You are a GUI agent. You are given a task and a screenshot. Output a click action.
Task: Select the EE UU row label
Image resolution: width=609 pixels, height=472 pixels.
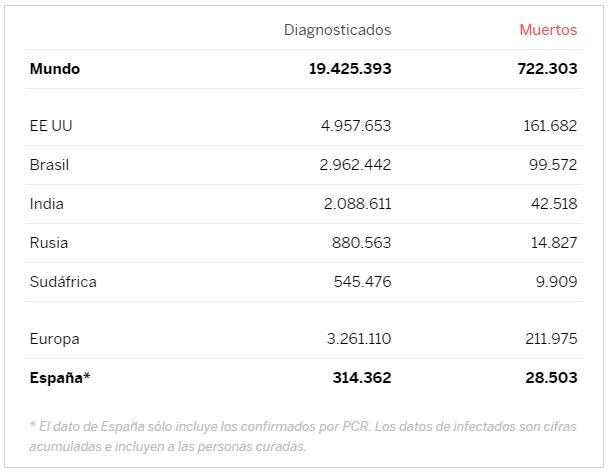[51, 126]
